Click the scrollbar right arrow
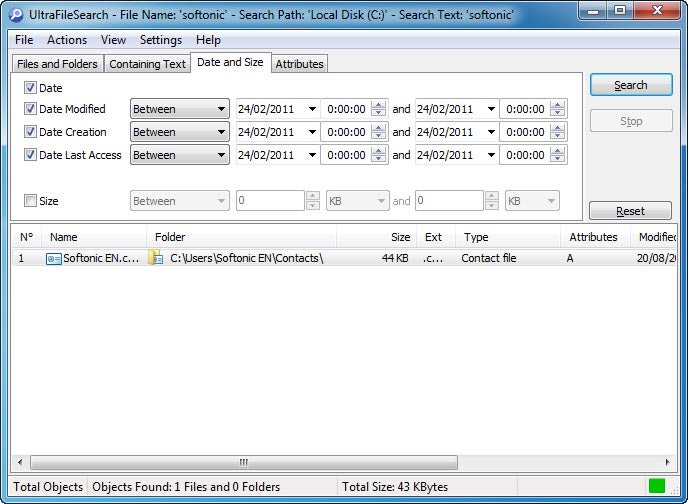The width and height of the screenshot is (688, 504). pos(667,462)
